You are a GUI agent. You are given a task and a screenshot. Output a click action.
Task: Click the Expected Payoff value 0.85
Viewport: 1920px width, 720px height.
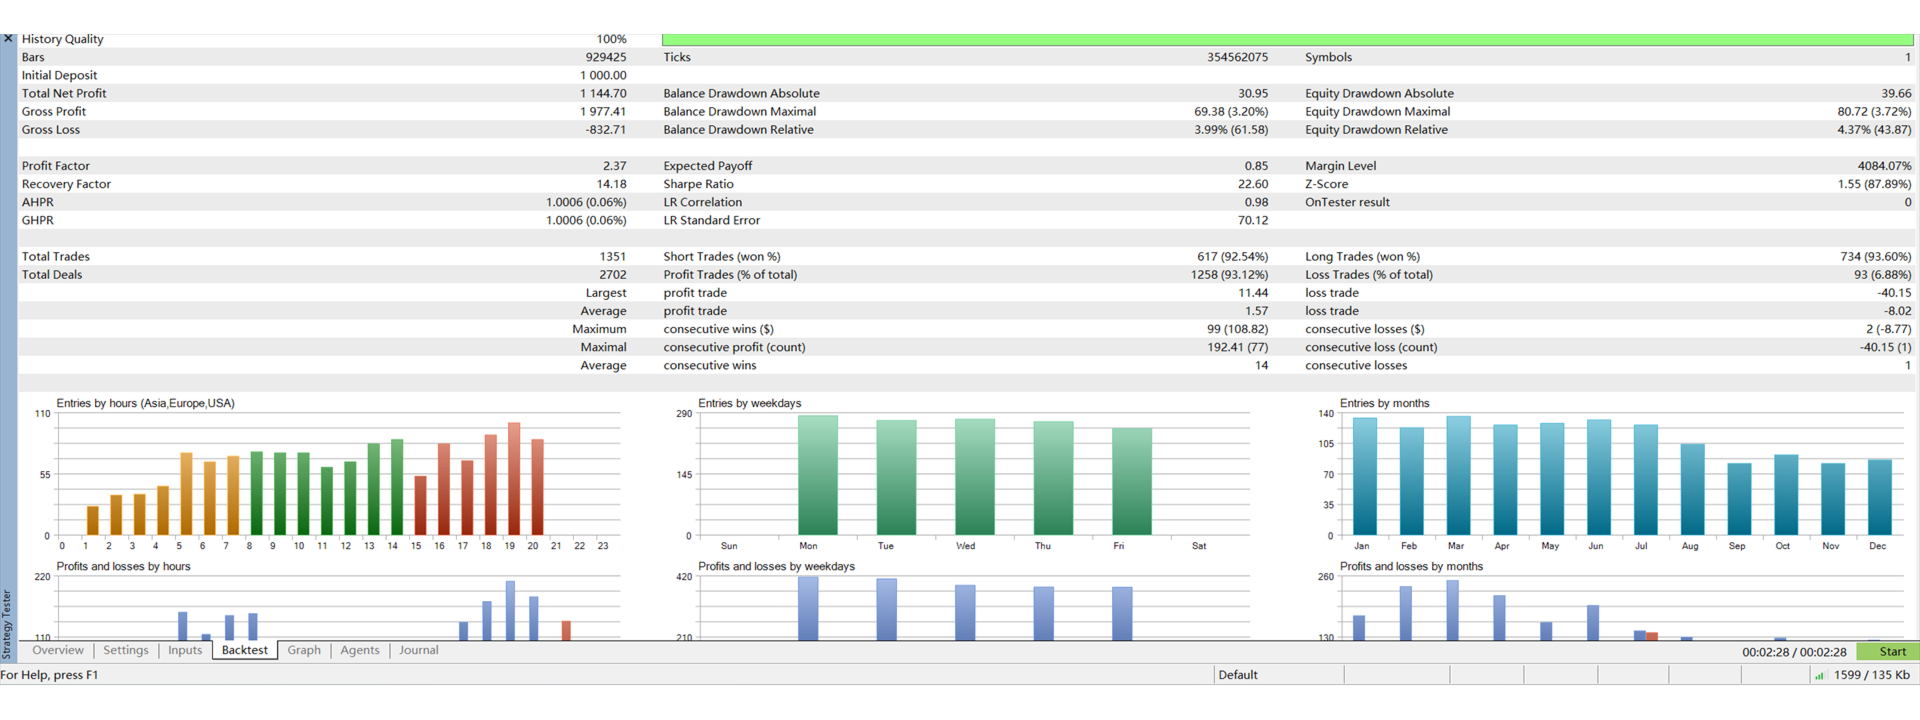tap(1256, 166)
